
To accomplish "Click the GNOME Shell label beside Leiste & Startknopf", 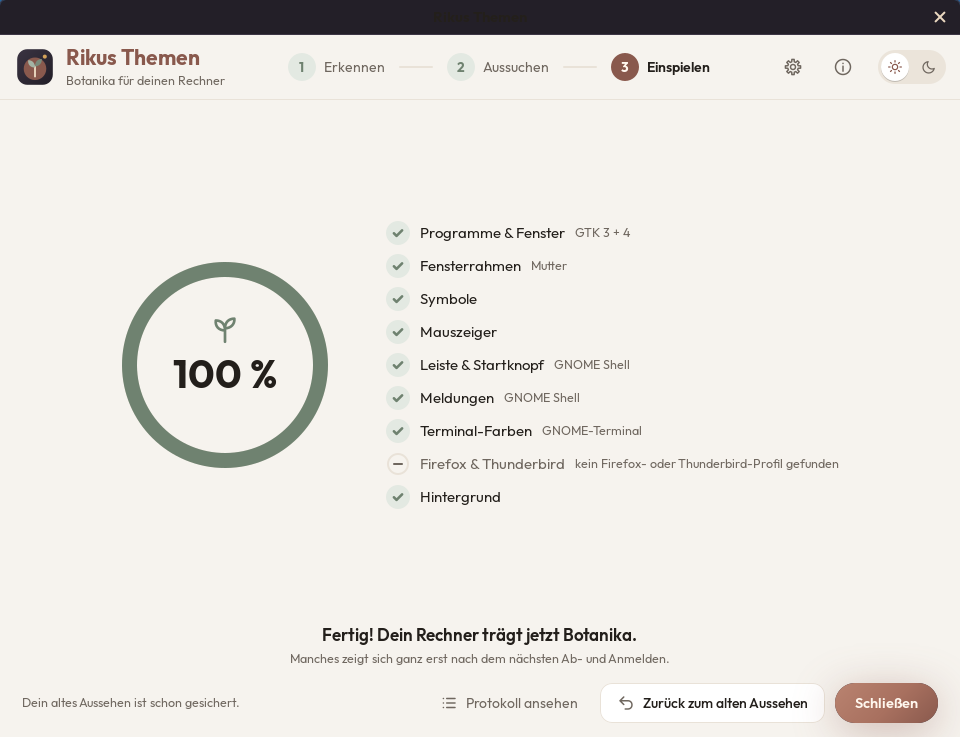I will [x=591, y=365].
